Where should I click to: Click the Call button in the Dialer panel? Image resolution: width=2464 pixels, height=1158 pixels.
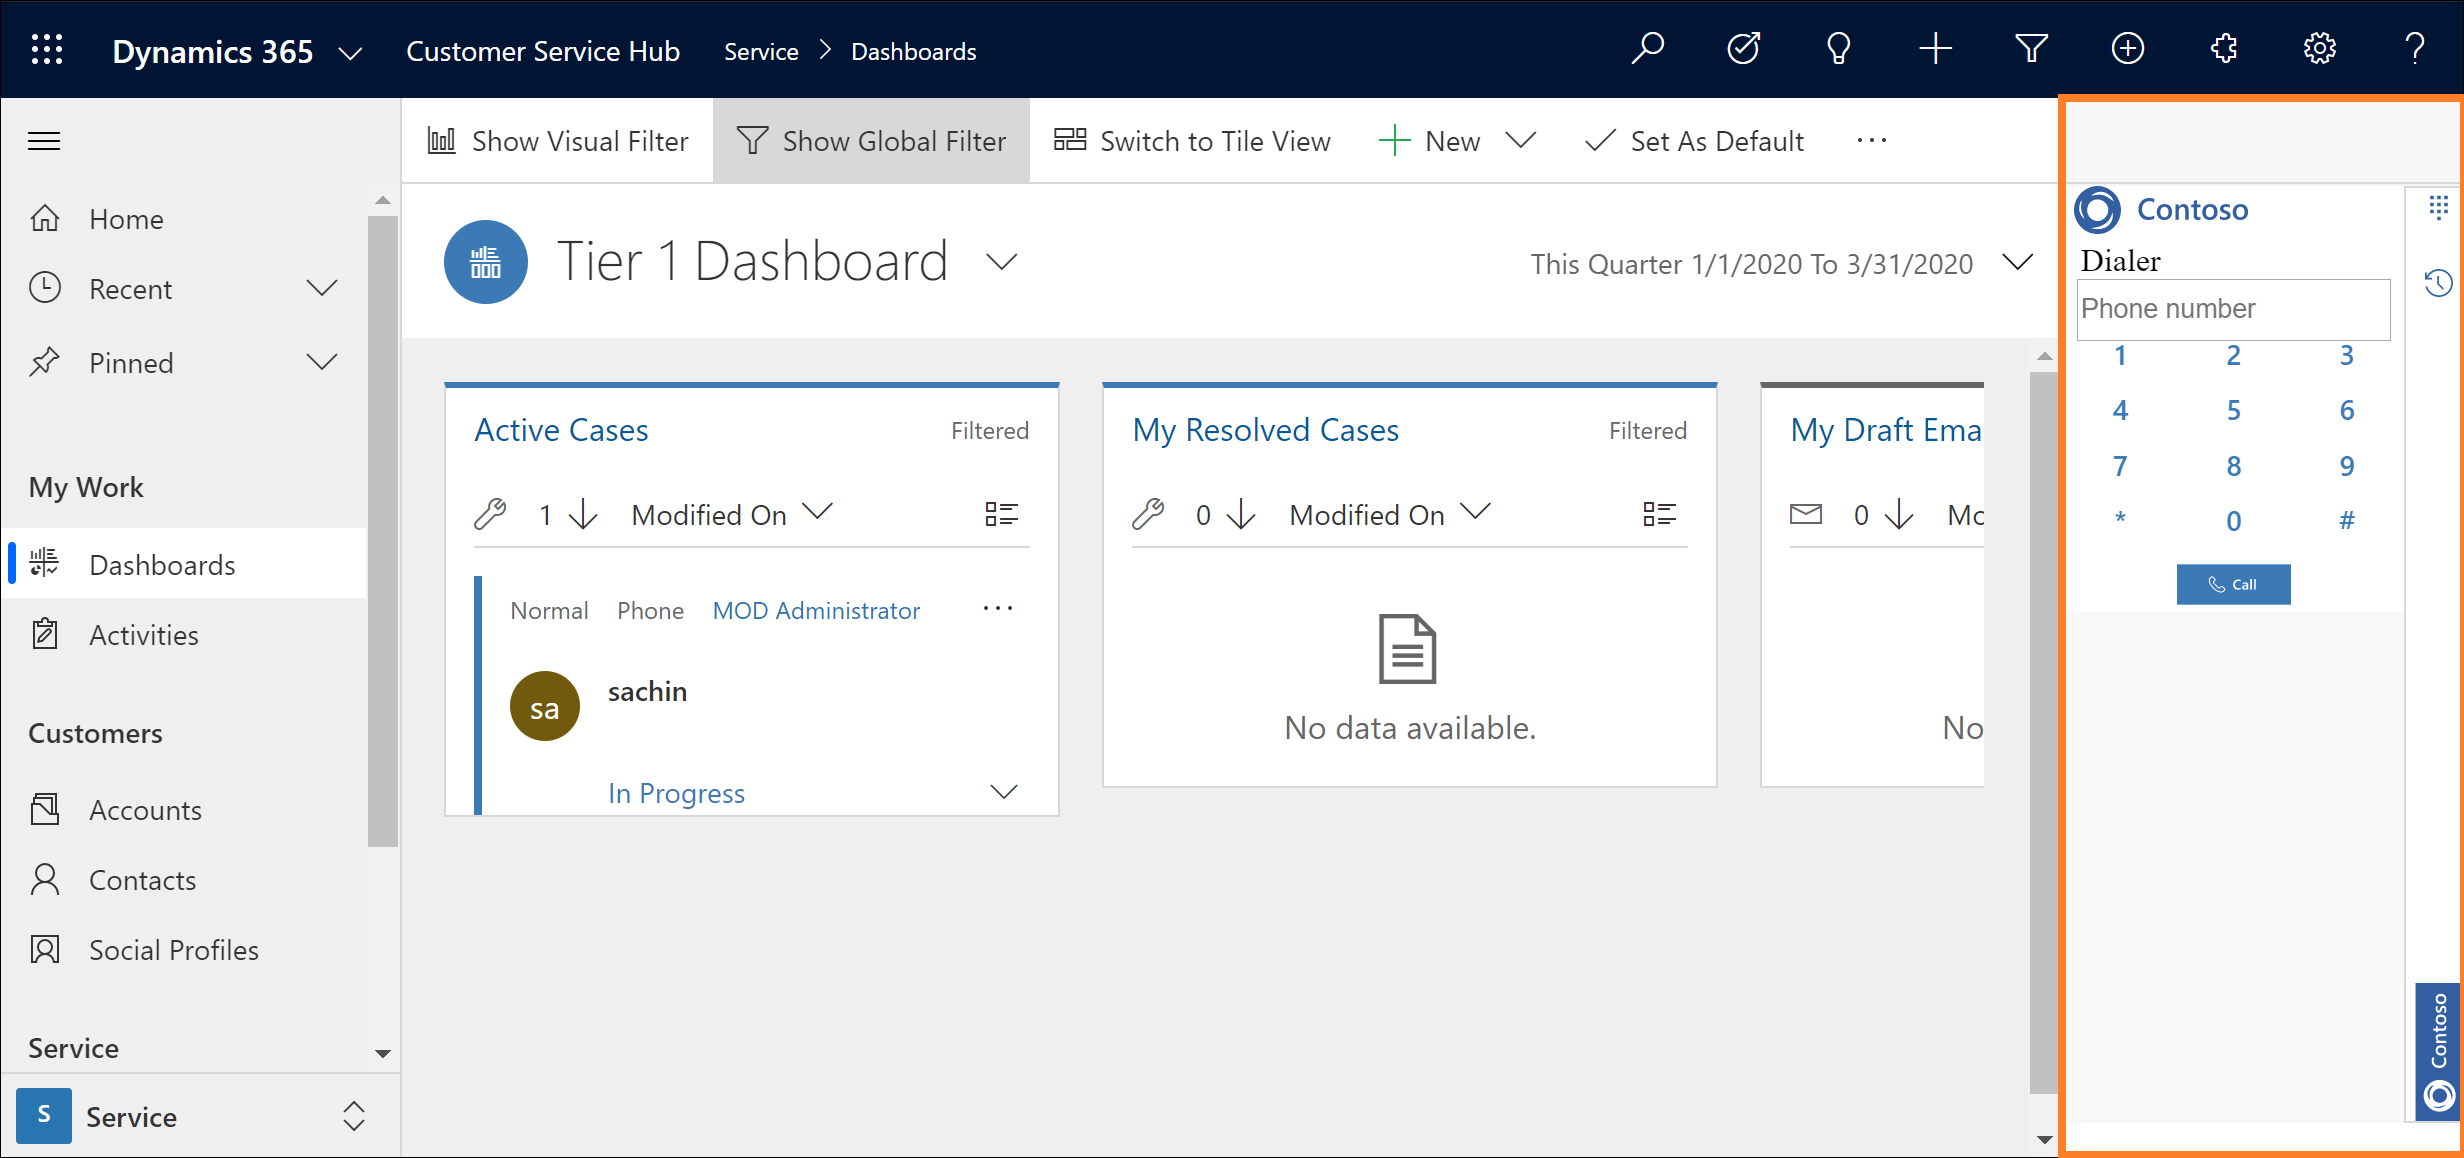click(2231, 583)
